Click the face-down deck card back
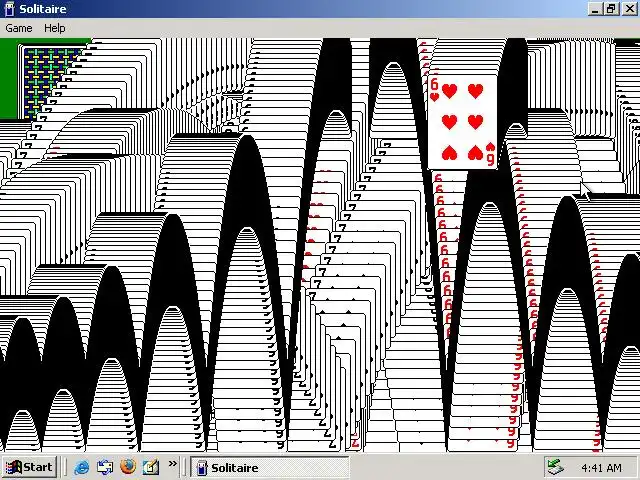Screen dimensions: 640x480 pos(47,82)
